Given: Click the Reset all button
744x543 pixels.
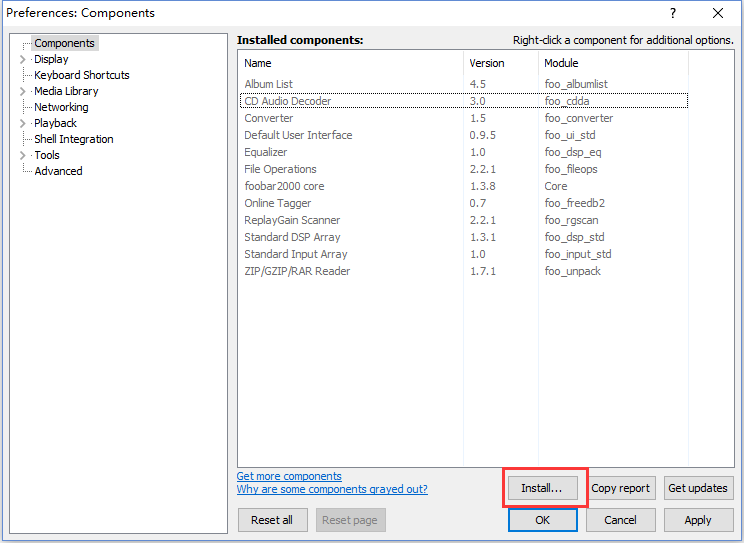Looking at the screenshot, I should 272,520.
